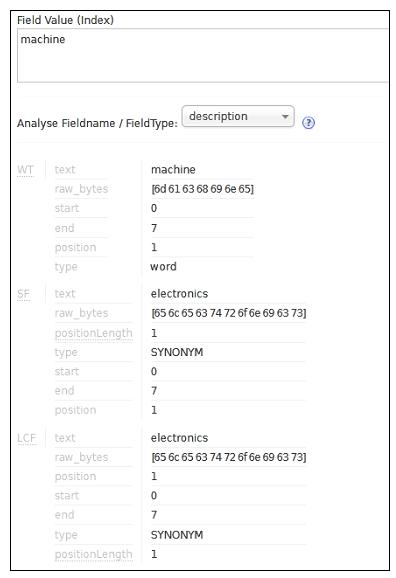This screenshot has width=396, height=578.
Task: Click the dropdown arrow beside description
Action: coord(285,116)
